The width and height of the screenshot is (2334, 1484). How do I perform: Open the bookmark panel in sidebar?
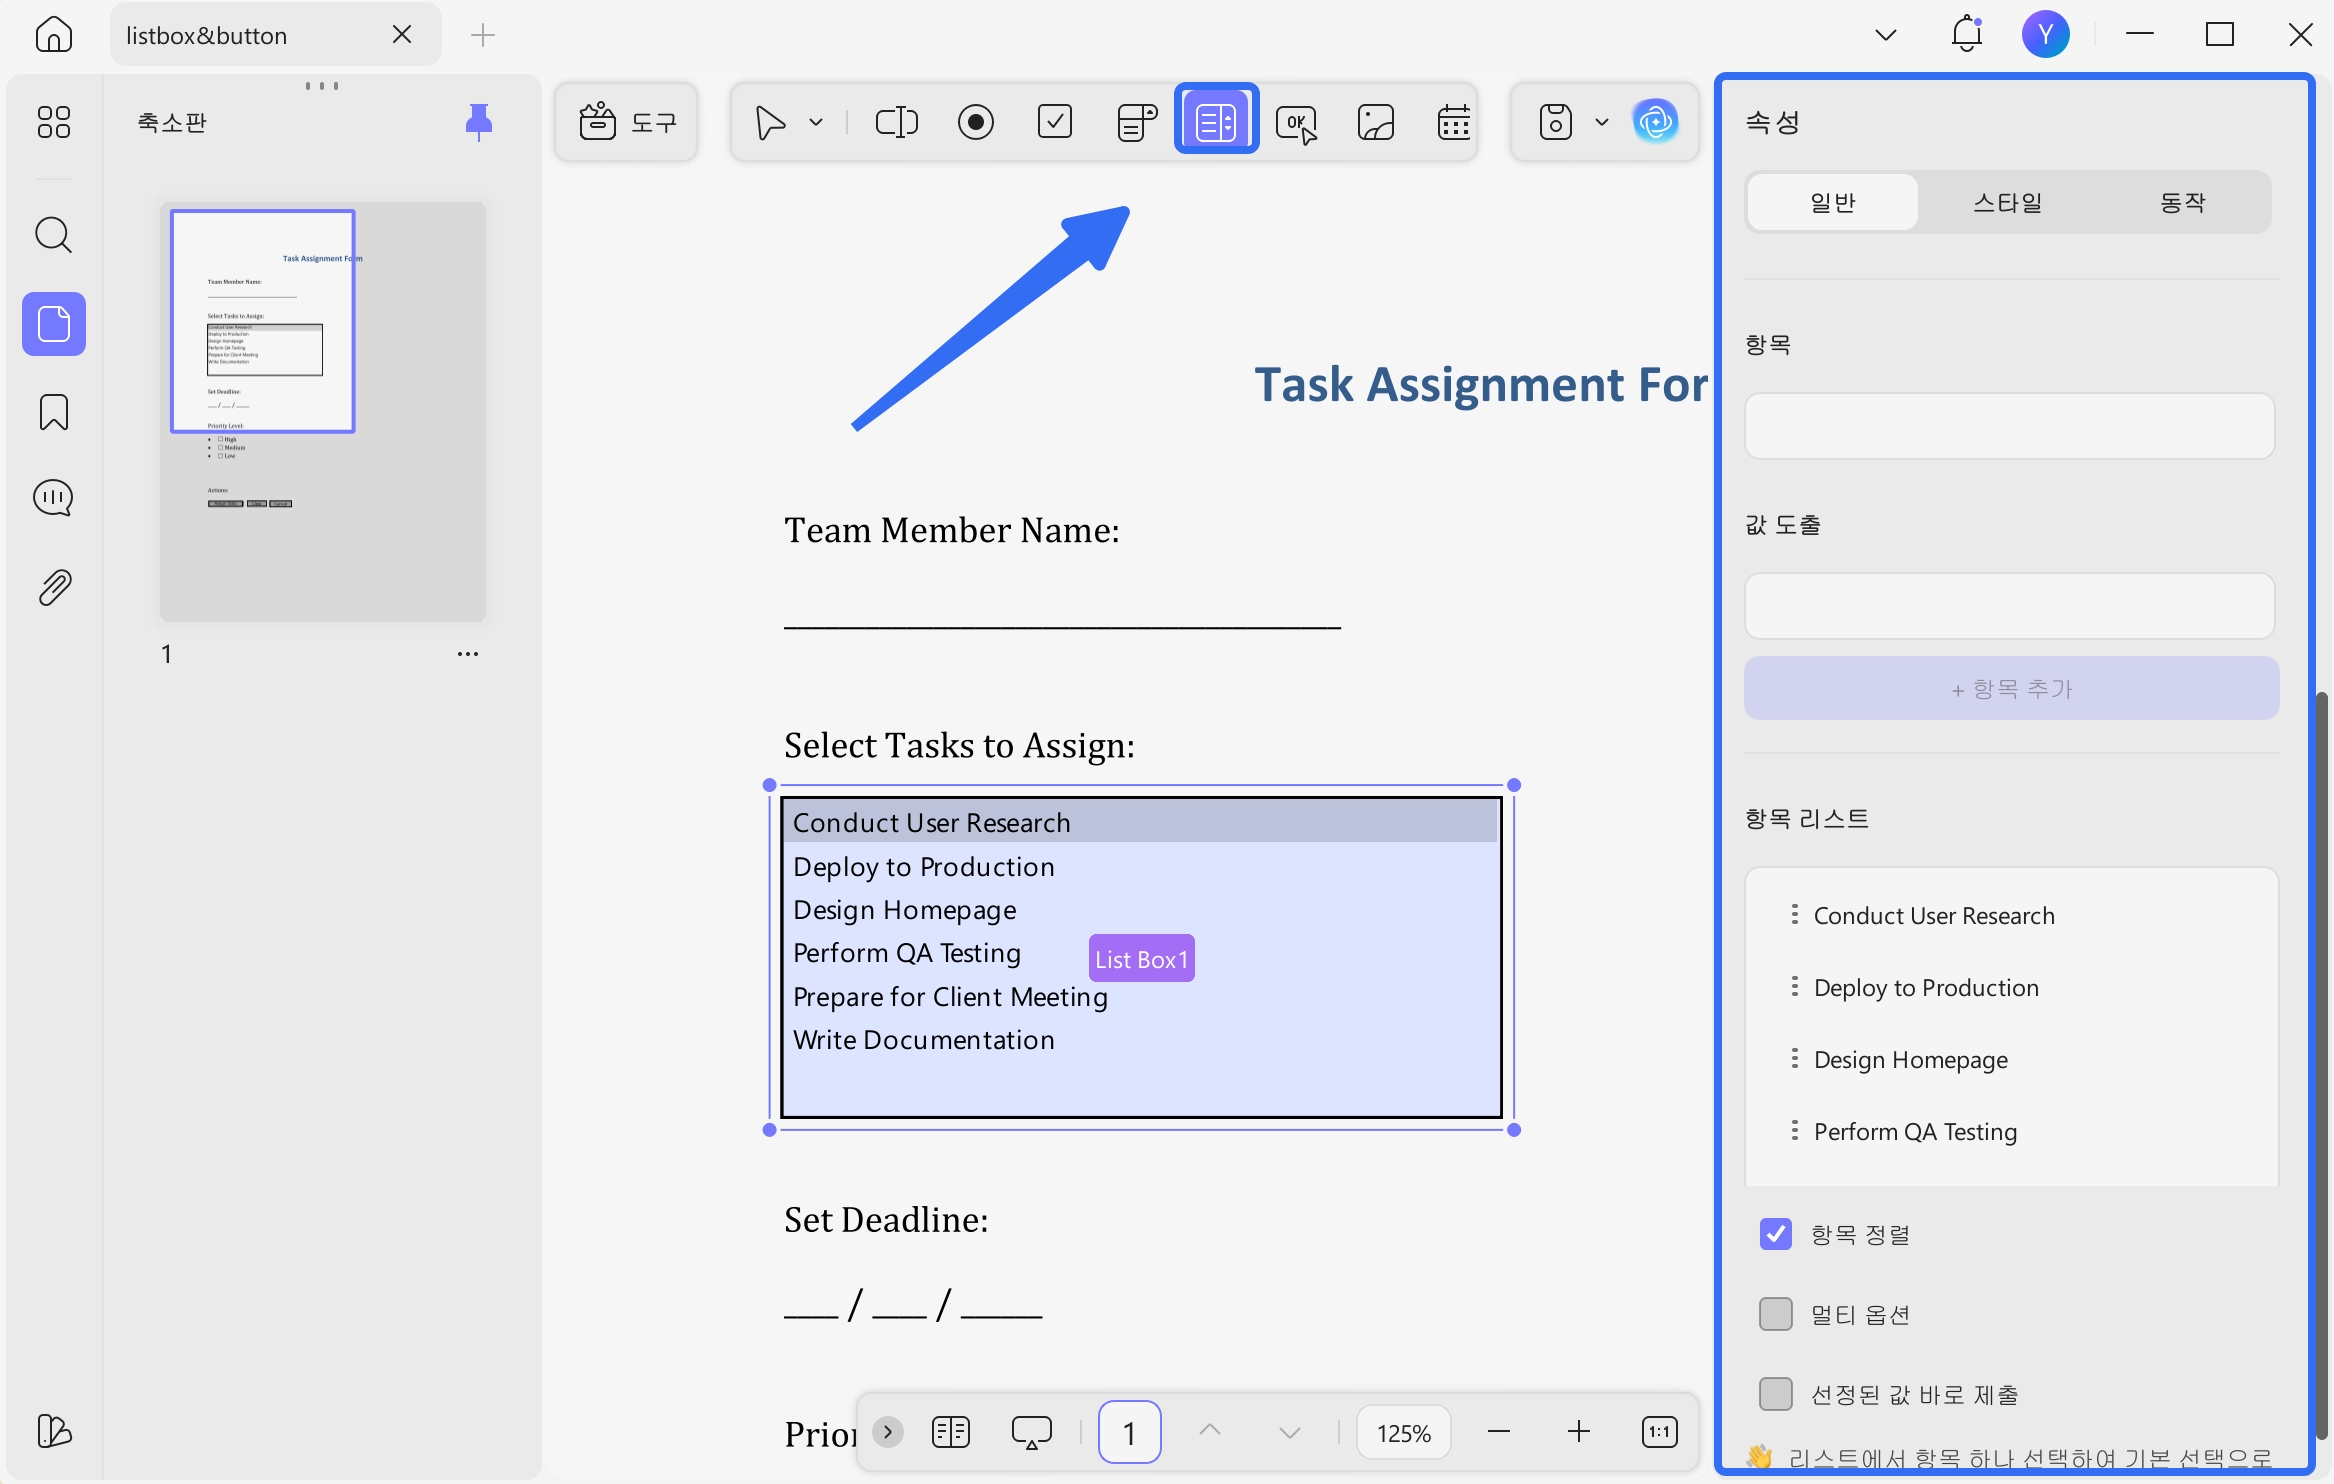53,411
